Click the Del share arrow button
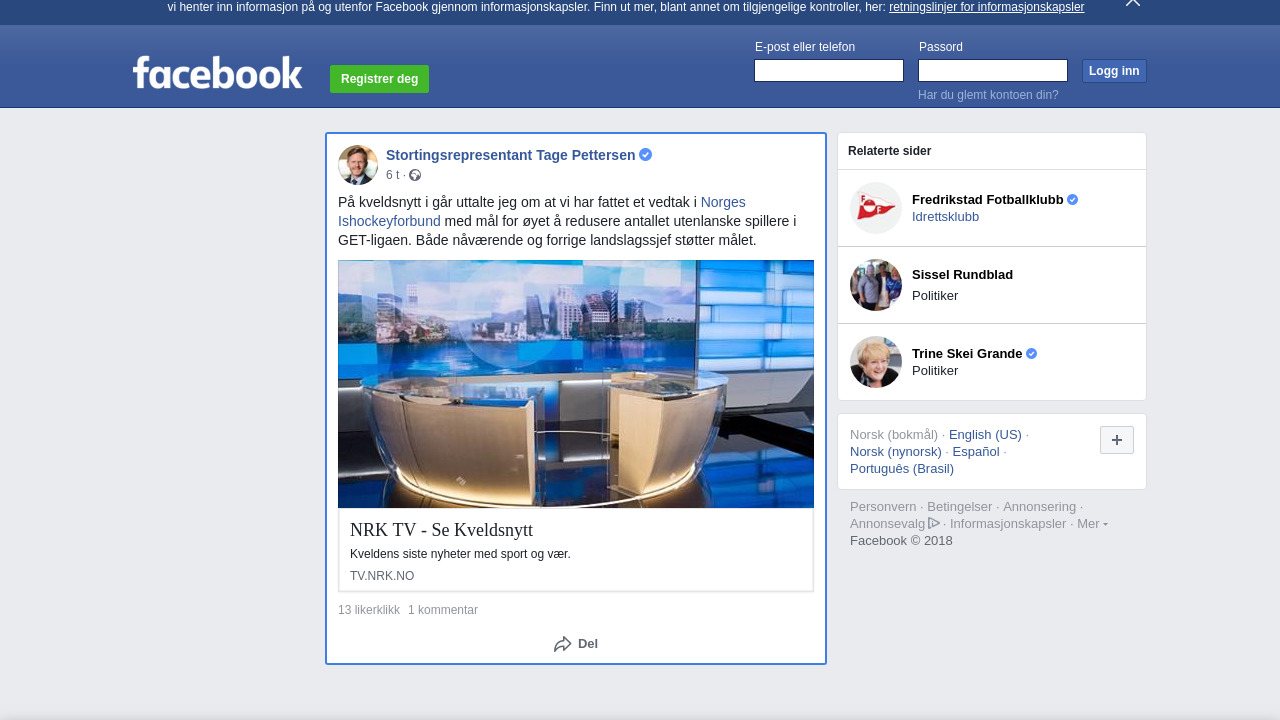This screenshot has height=720, width=1280. [x=576, y=644]
